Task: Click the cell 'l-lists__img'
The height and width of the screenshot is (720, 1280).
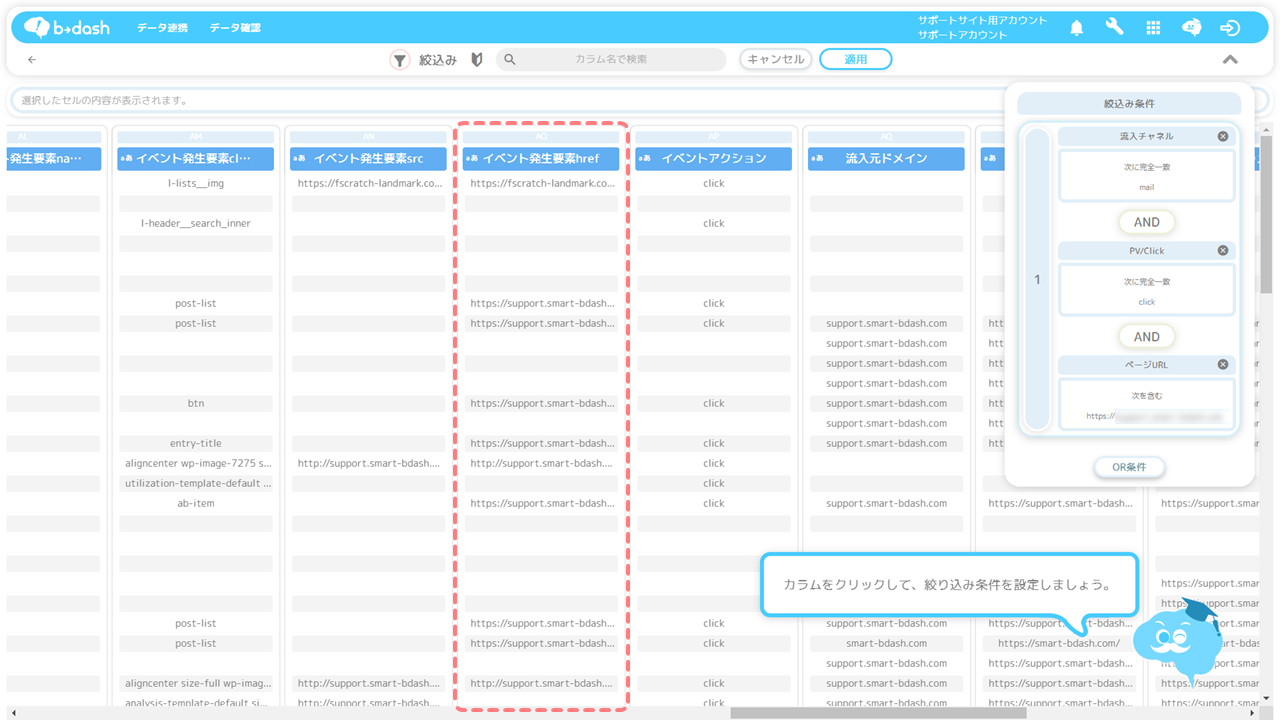Action: 195,183
